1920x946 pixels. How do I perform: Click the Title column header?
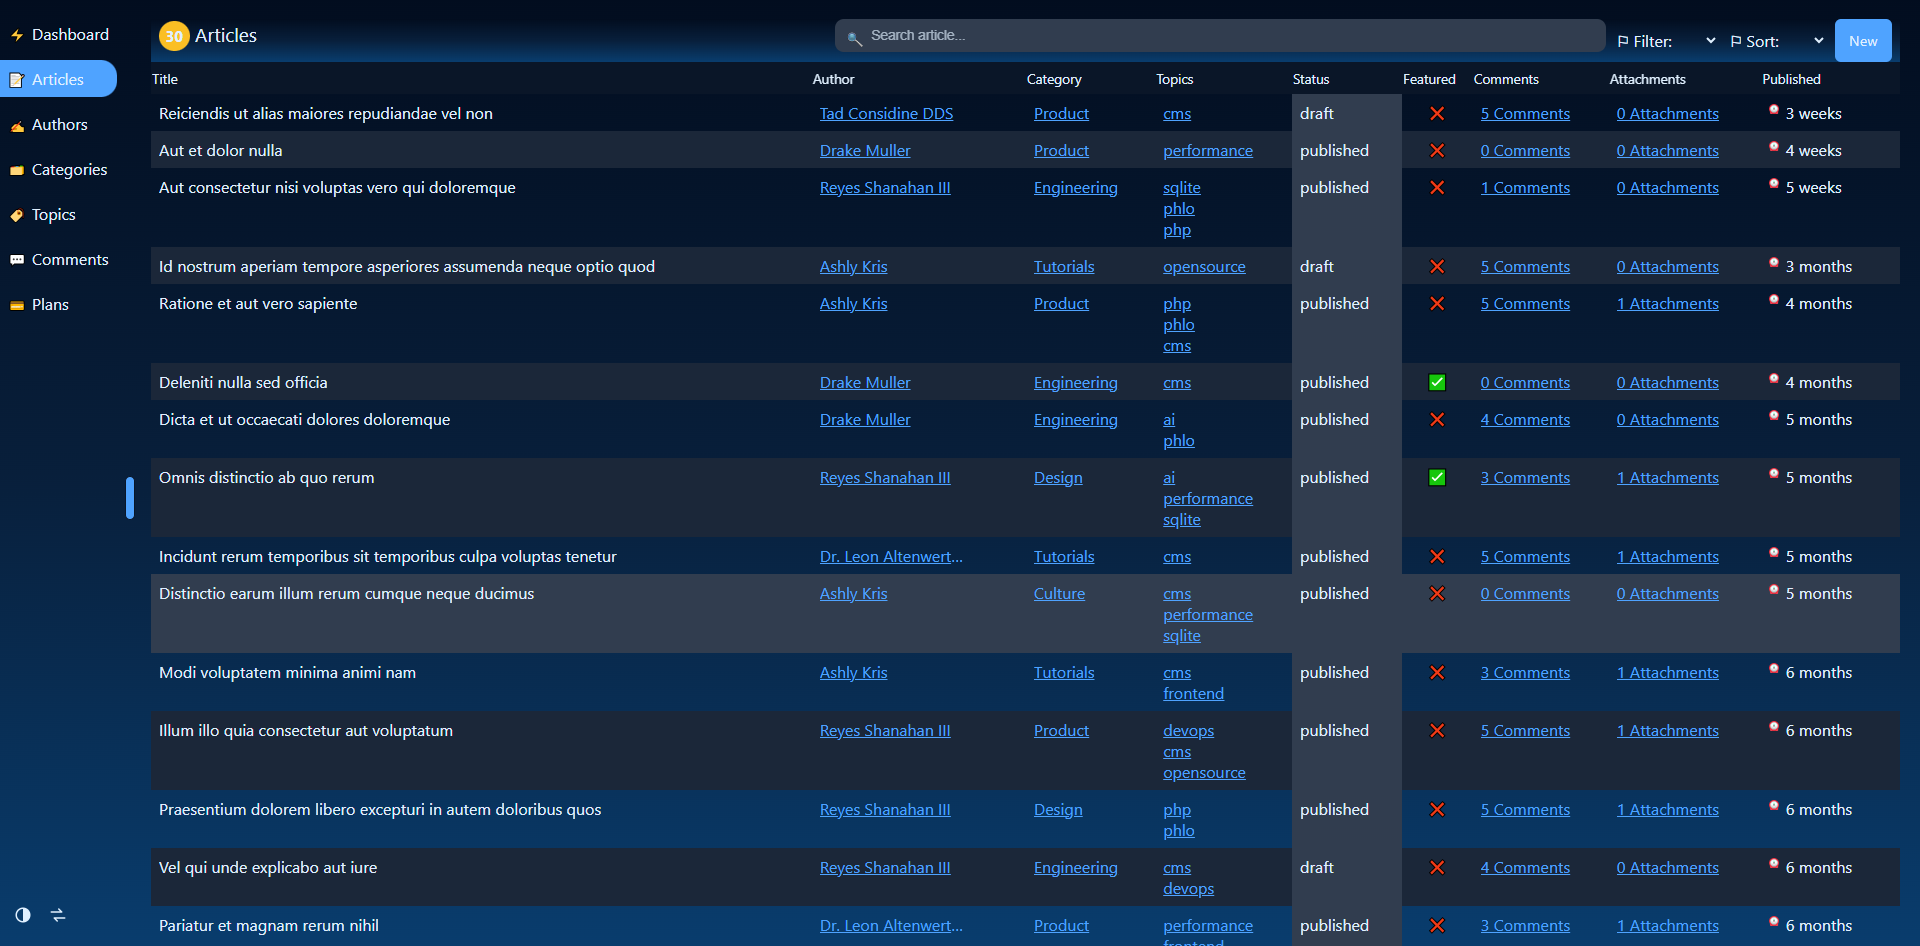click(165, 79)
